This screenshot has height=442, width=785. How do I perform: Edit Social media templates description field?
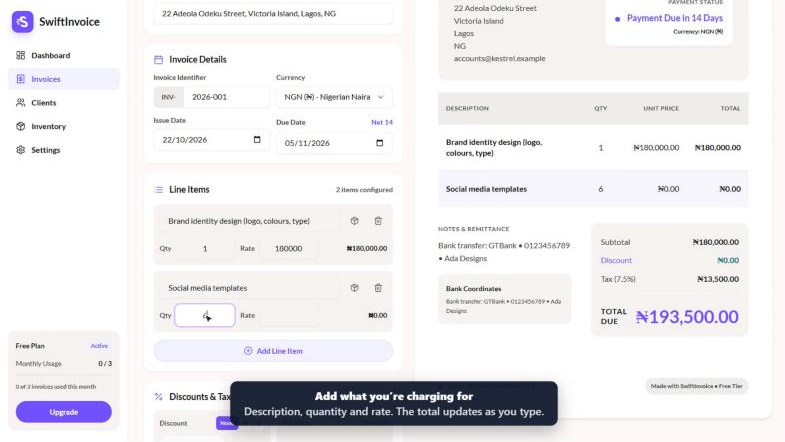coord(249,288)
